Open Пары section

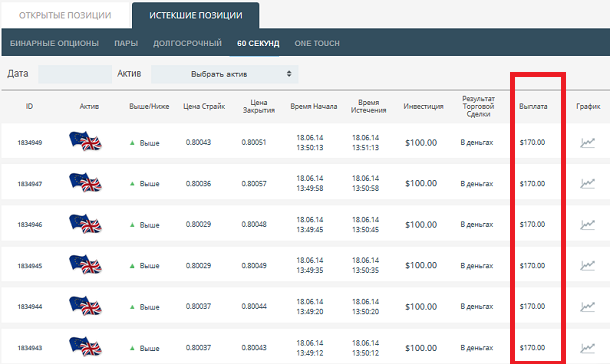click(x=126, y=43)
